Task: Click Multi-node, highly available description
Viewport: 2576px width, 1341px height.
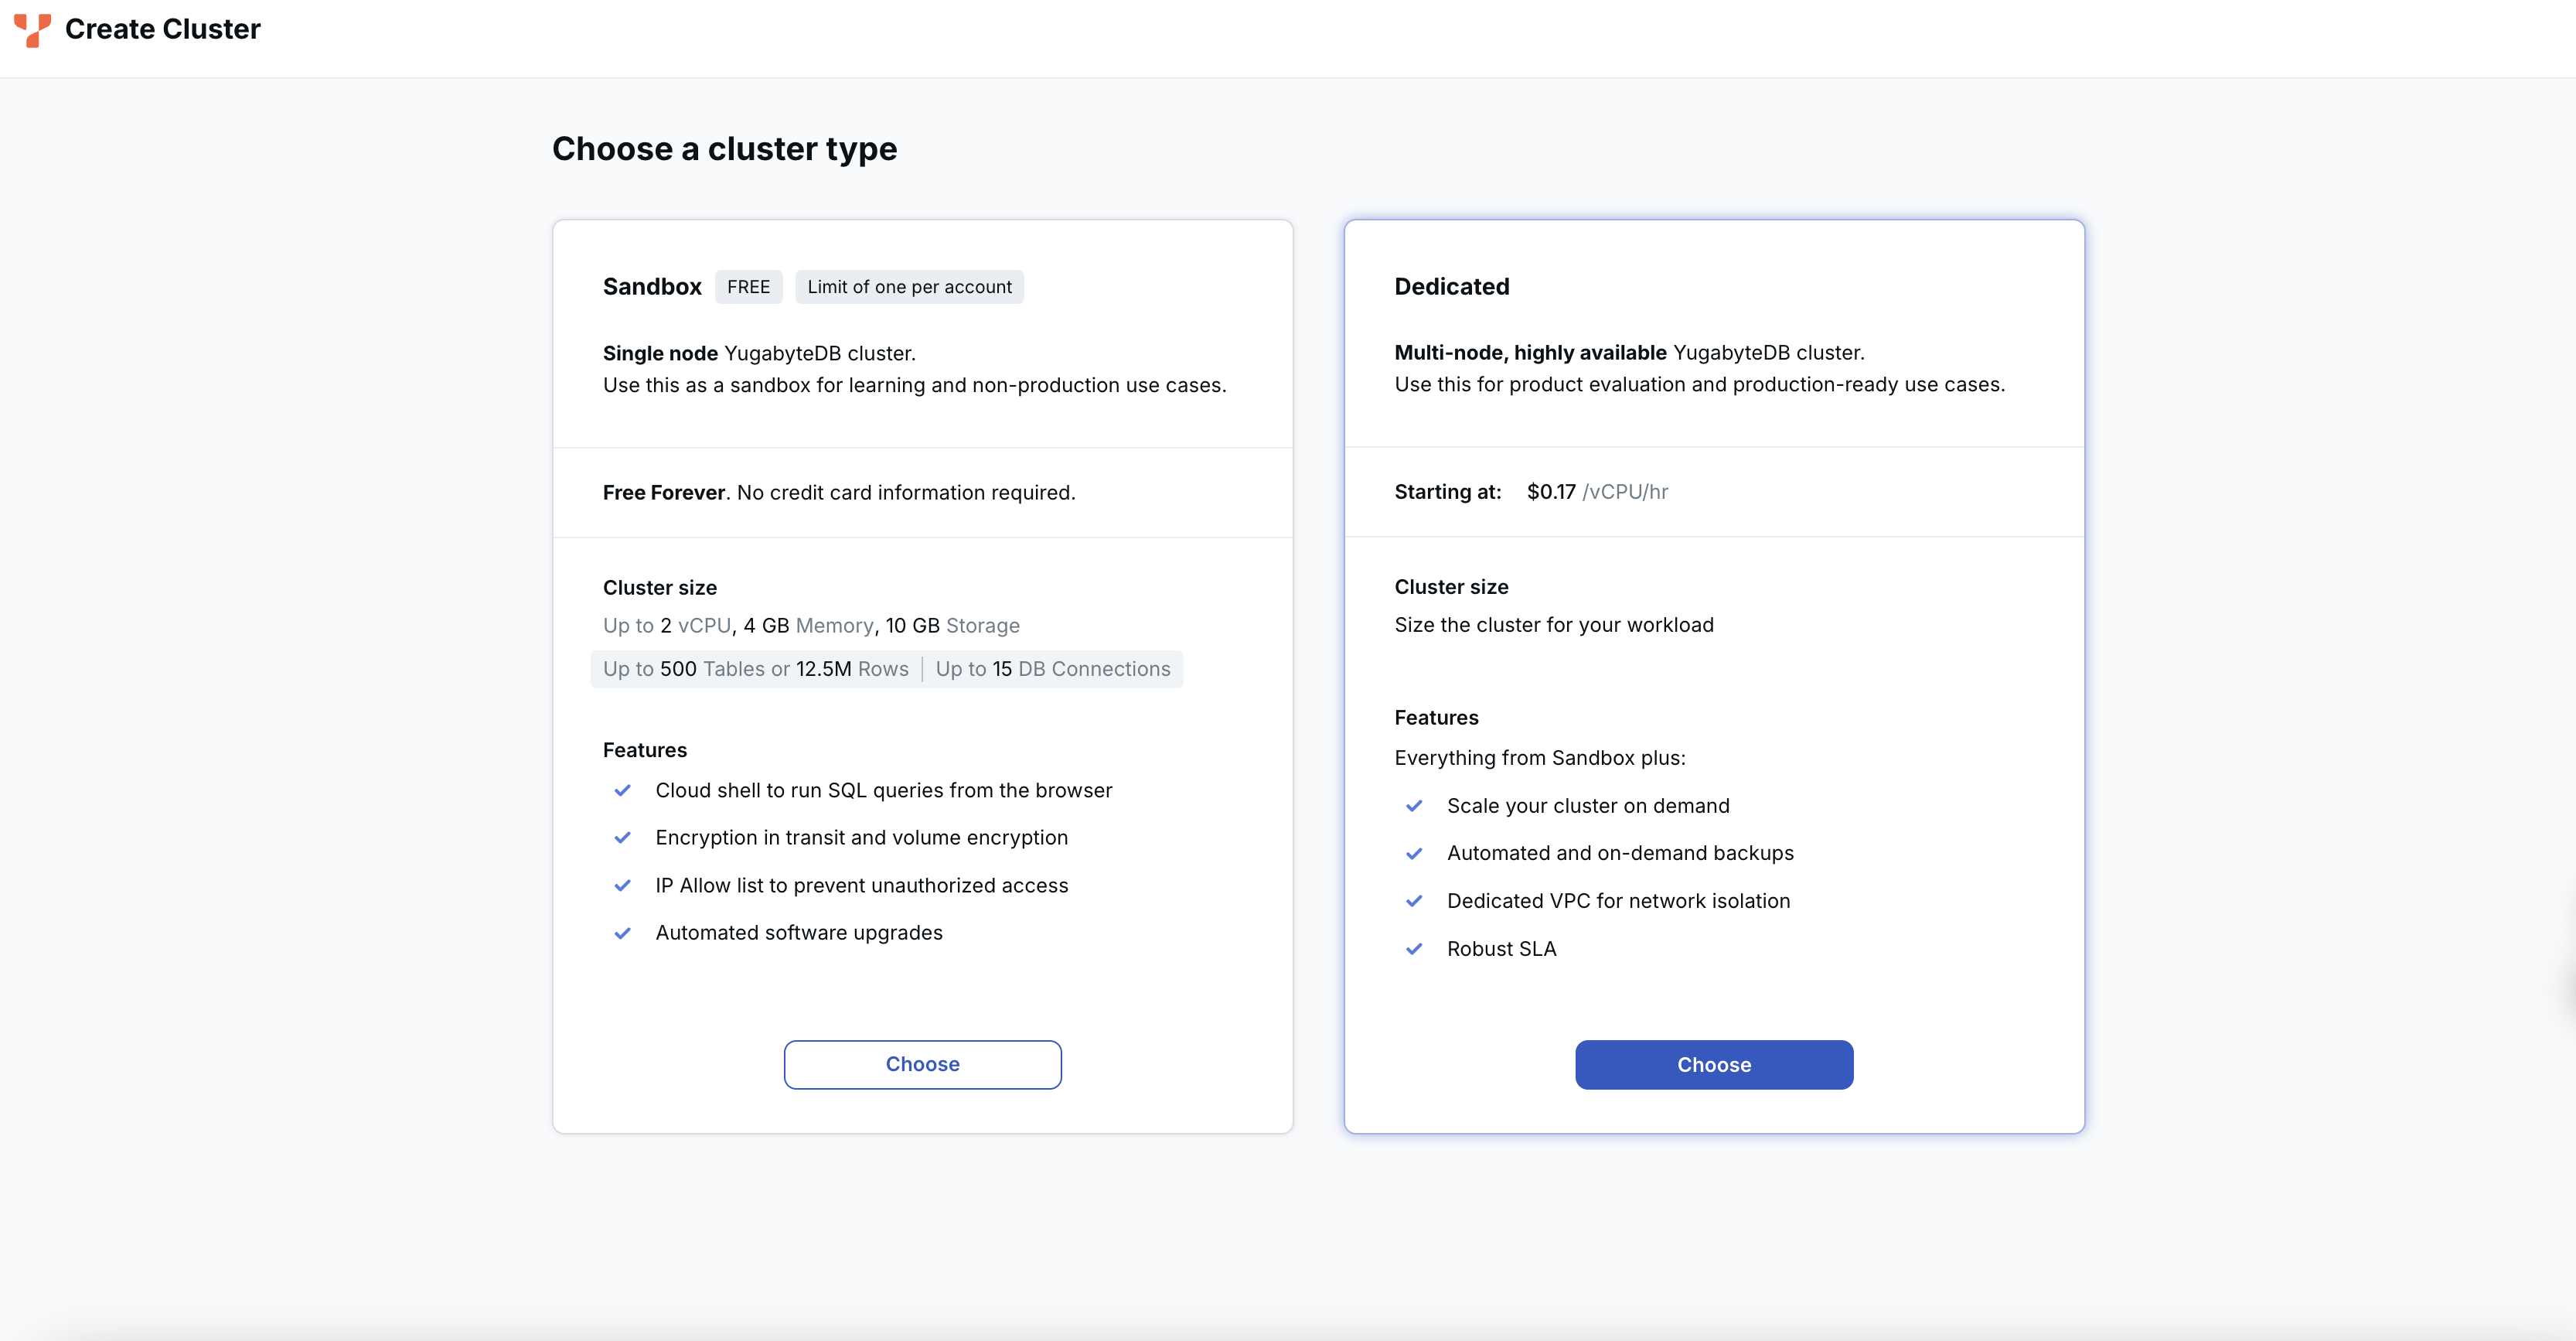Action: [x=1629, y=353]
